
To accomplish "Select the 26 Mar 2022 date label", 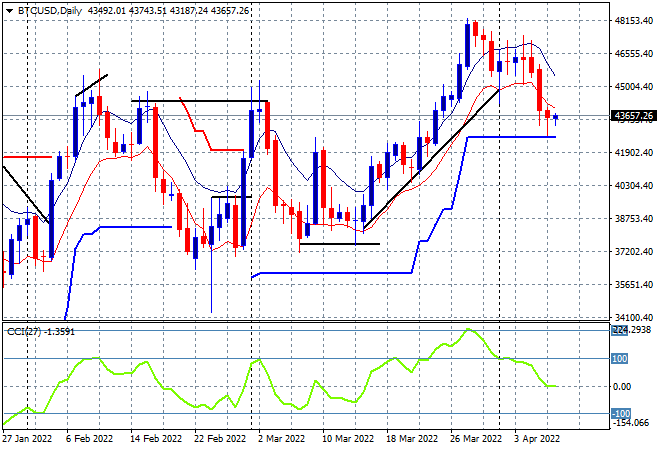I will [x=476, y=439].
